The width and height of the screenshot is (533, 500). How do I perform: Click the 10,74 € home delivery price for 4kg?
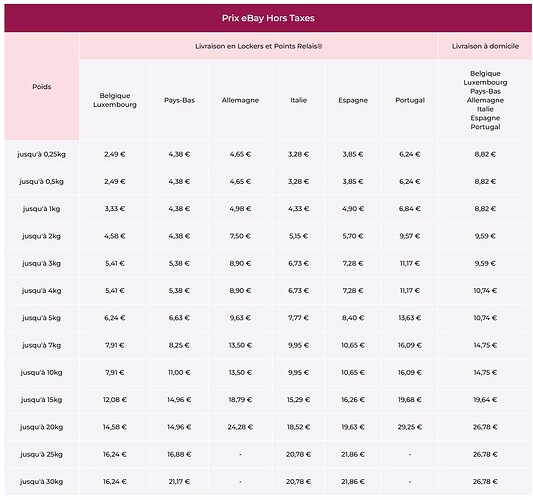485,291
